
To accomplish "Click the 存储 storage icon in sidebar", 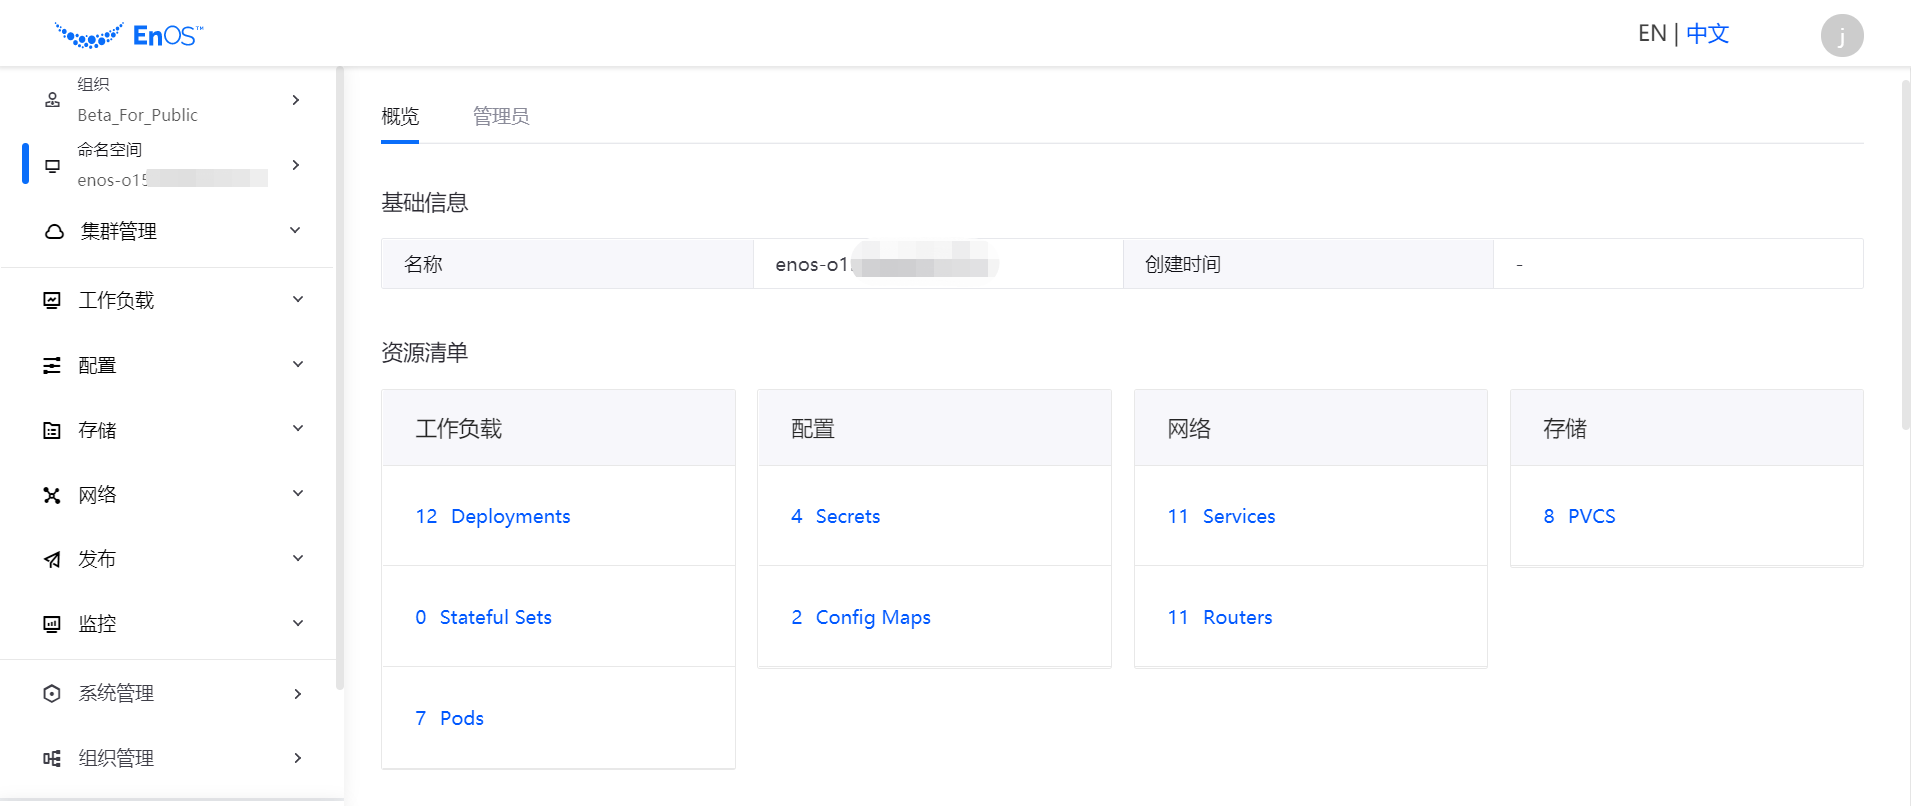I will pyautogui.click(x=52, y=431).
